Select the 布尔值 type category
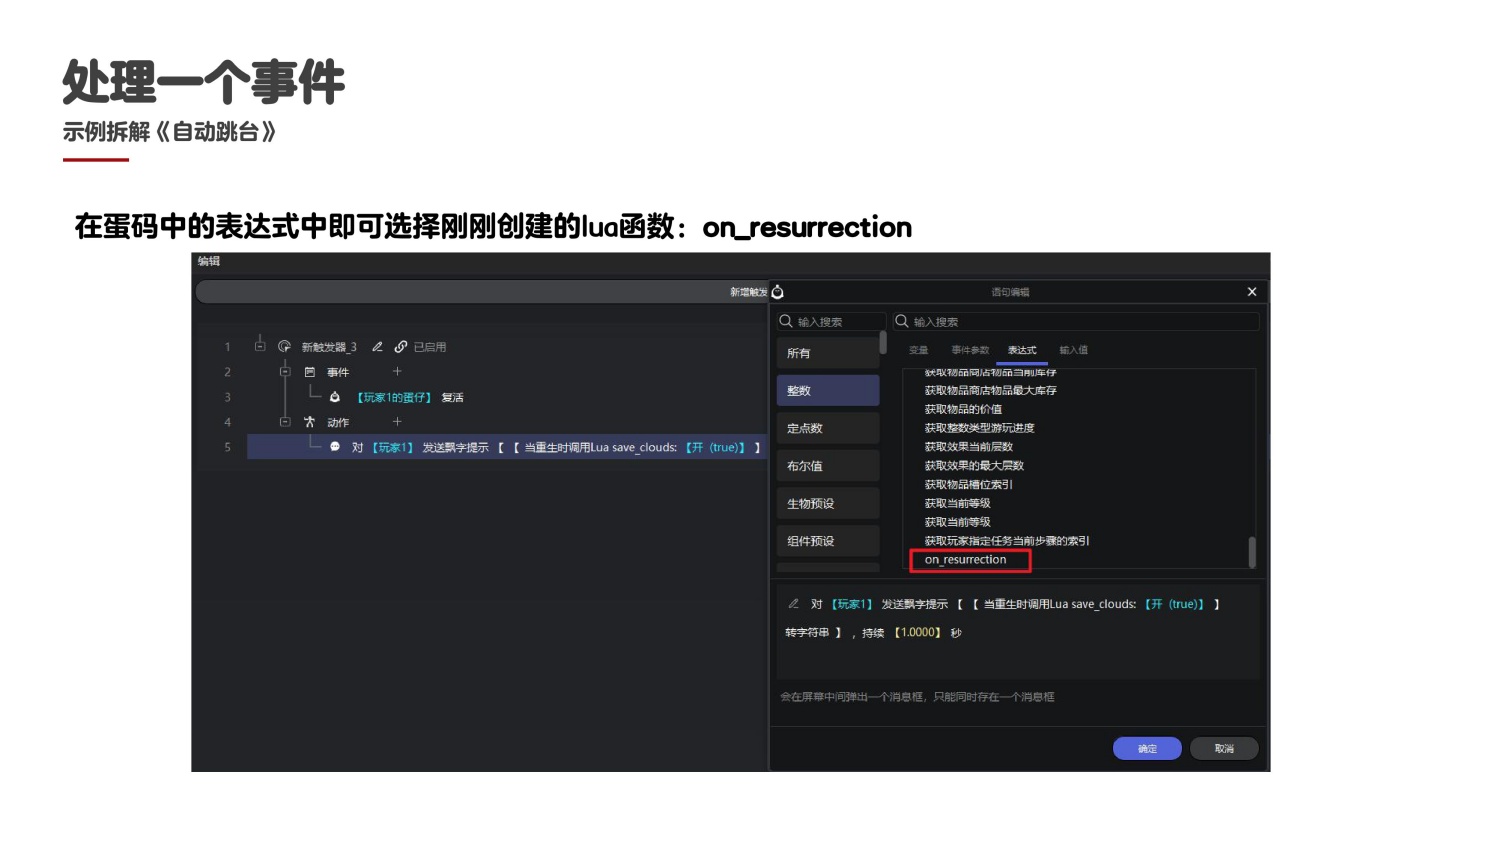Image resolution: width=1500 pixels, height=844 pixels. click(x=827, y=466)
